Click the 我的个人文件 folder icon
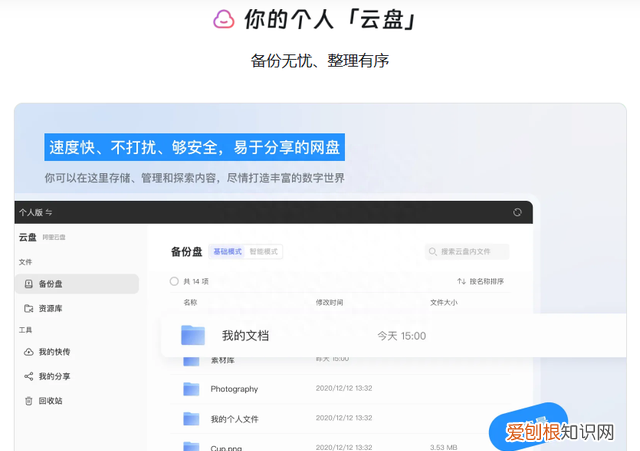The image size is (640, 451). (x=191, y=419)
